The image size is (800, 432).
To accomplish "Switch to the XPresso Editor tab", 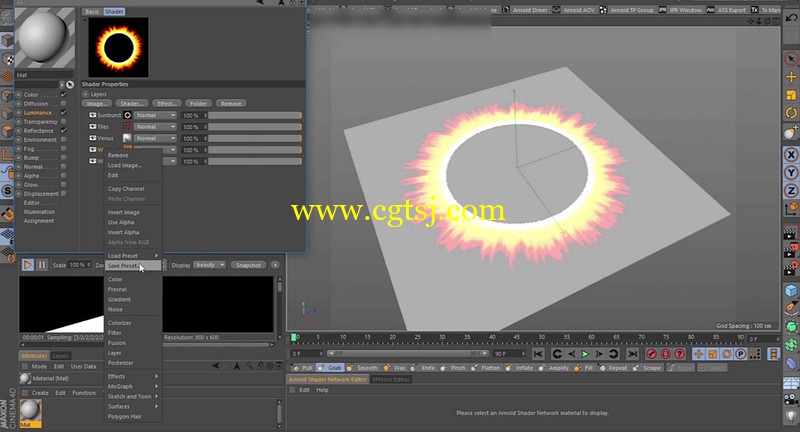I will click(x=391, y=379).
